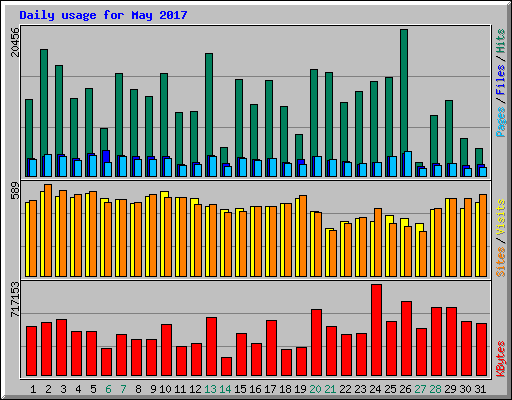512x400 pixels.
Task: Click the orange sites bar for day 31
Action: pos(483,235)
